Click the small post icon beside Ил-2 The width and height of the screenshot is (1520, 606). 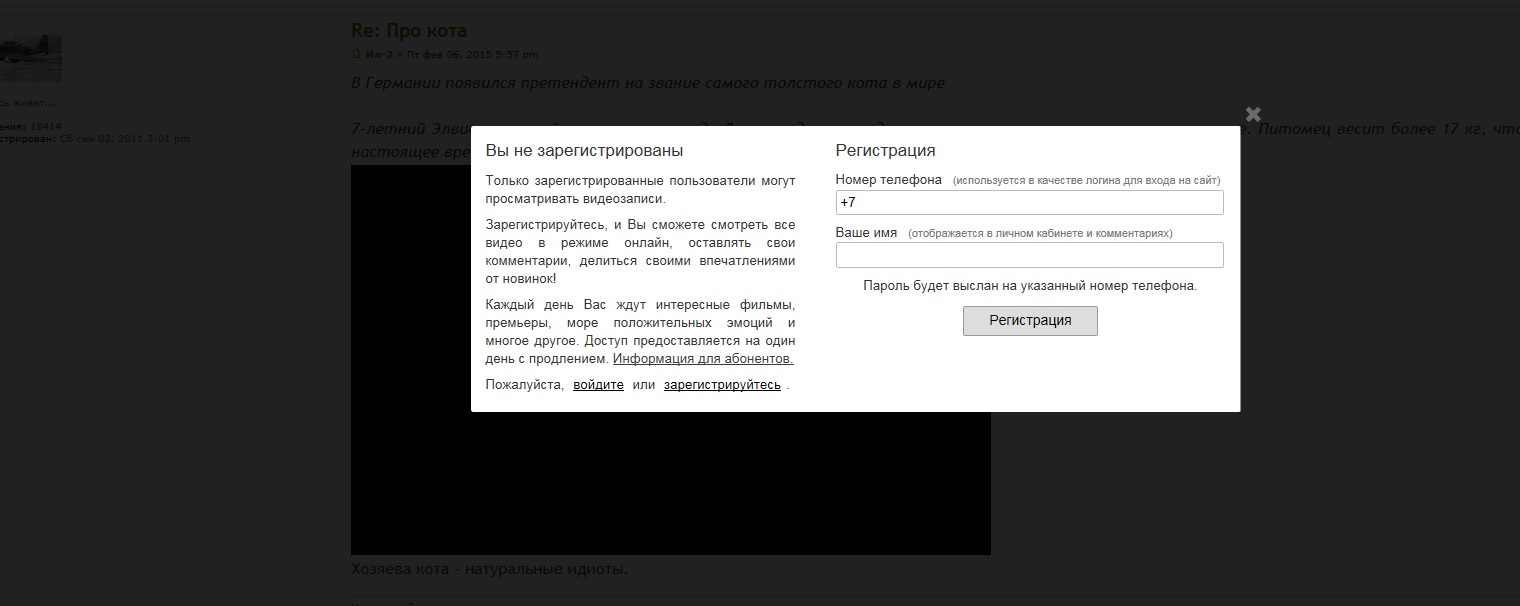356,54
